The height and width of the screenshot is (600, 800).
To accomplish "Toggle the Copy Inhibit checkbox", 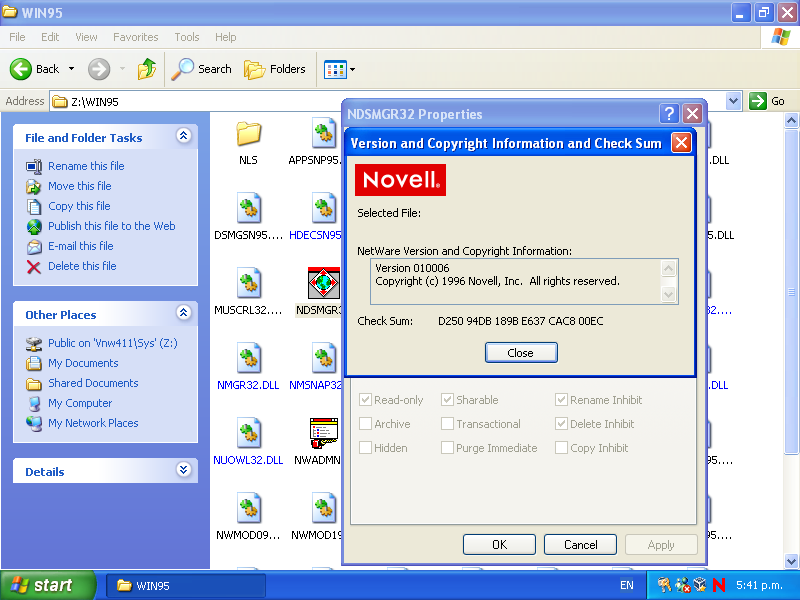I will pos(561,447).
